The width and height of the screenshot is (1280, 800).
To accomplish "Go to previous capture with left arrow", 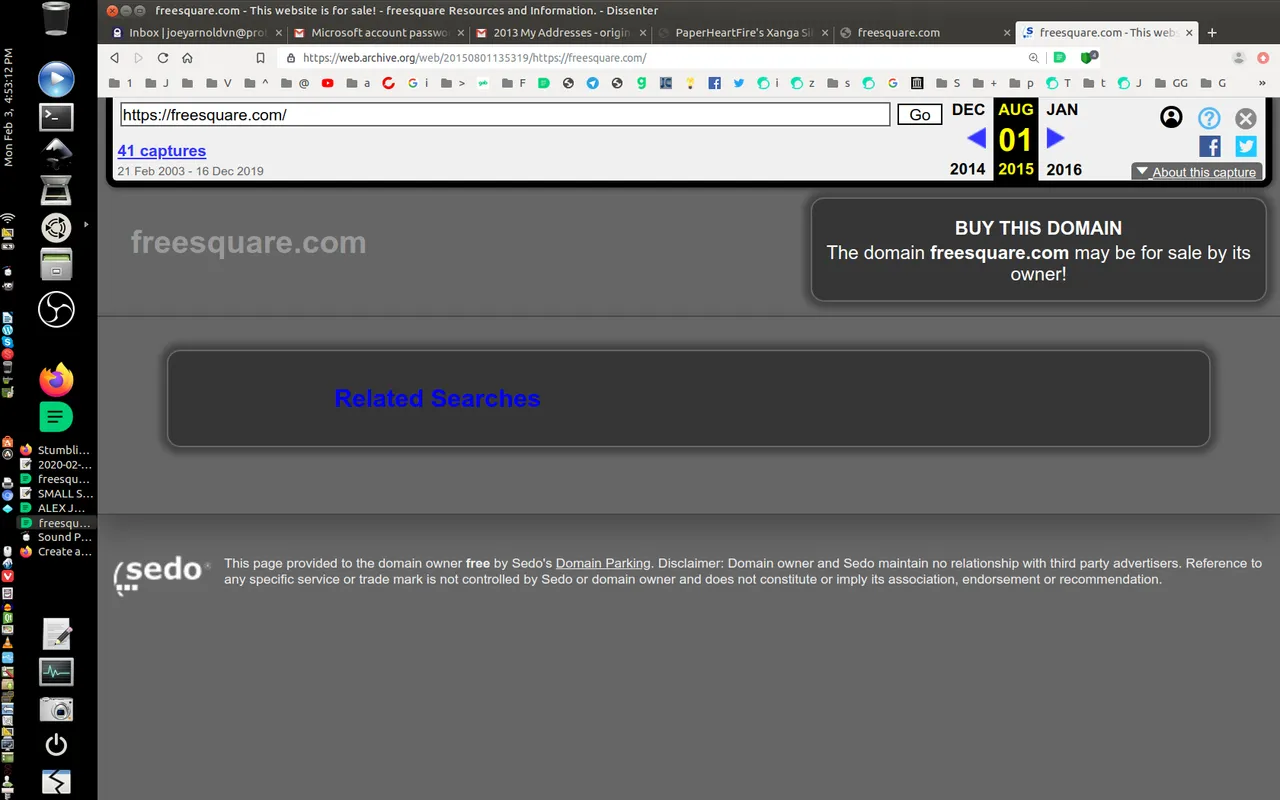I will (976, 139).
